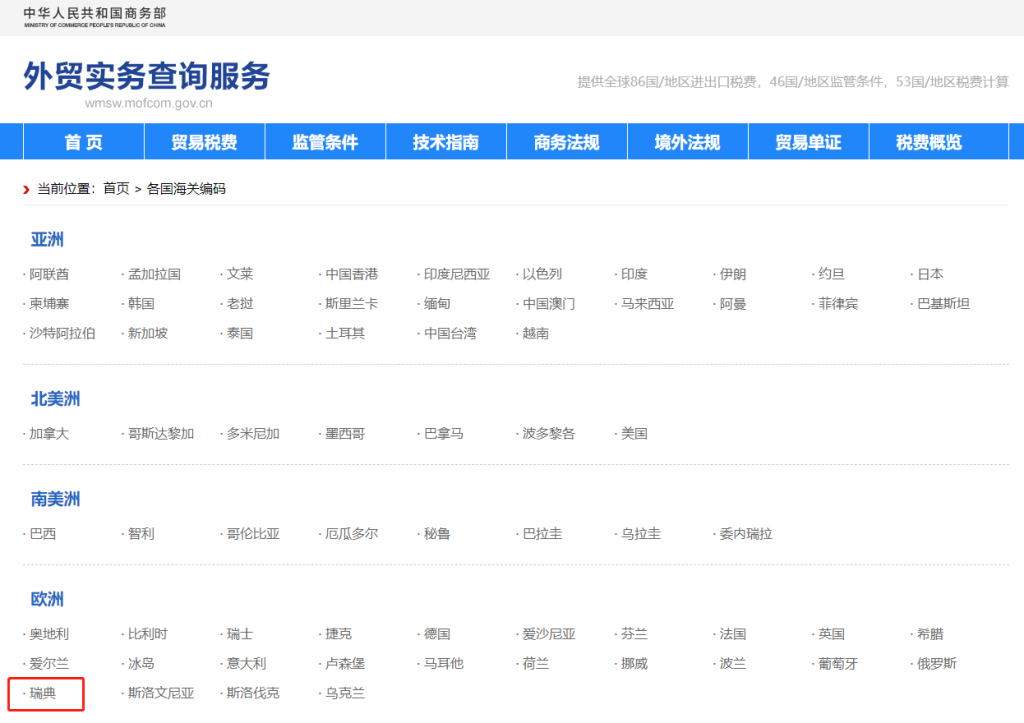
Task: Go to the 技术指南 tab
Action: click(446, 142)
